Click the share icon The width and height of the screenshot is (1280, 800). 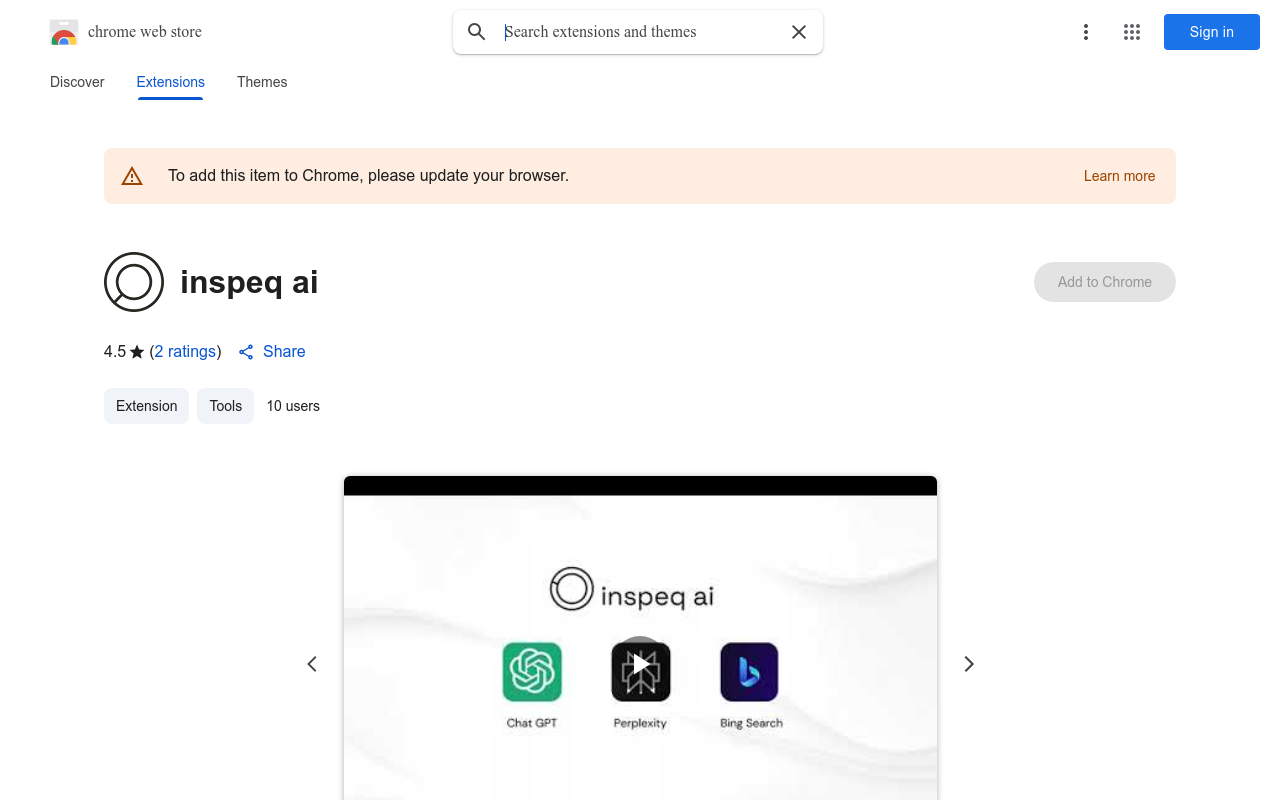(x=246, y=352)
